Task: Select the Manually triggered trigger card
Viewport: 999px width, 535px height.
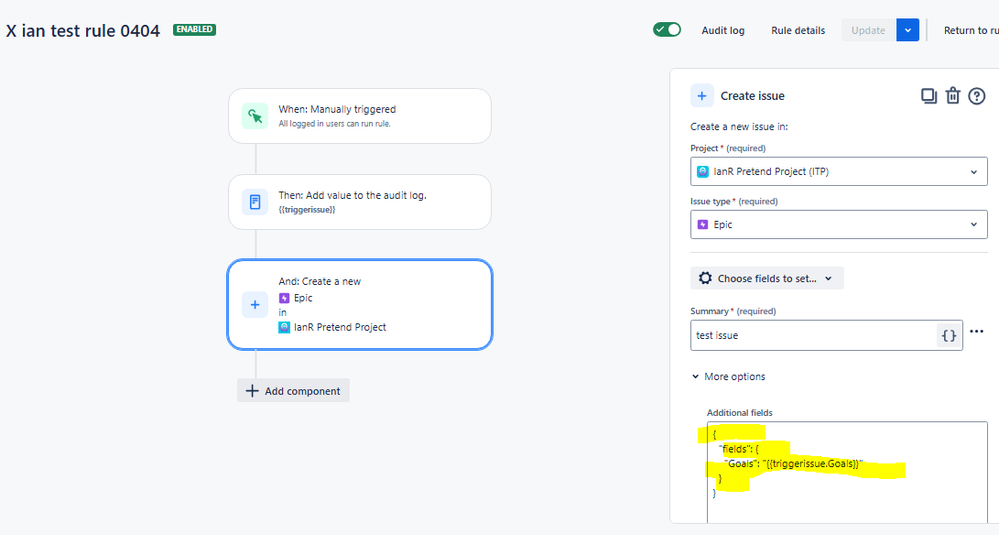Action: click(360, 116)
